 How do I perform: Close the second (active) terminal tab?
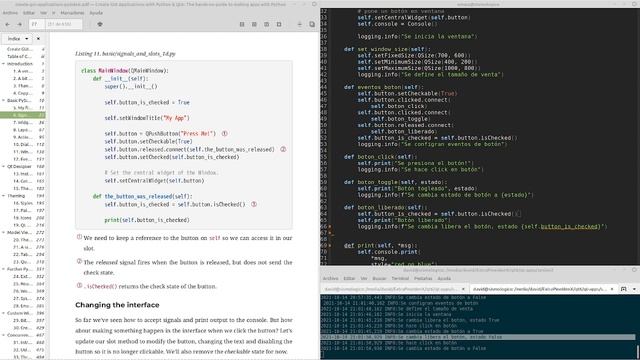[x=612, y=289]
